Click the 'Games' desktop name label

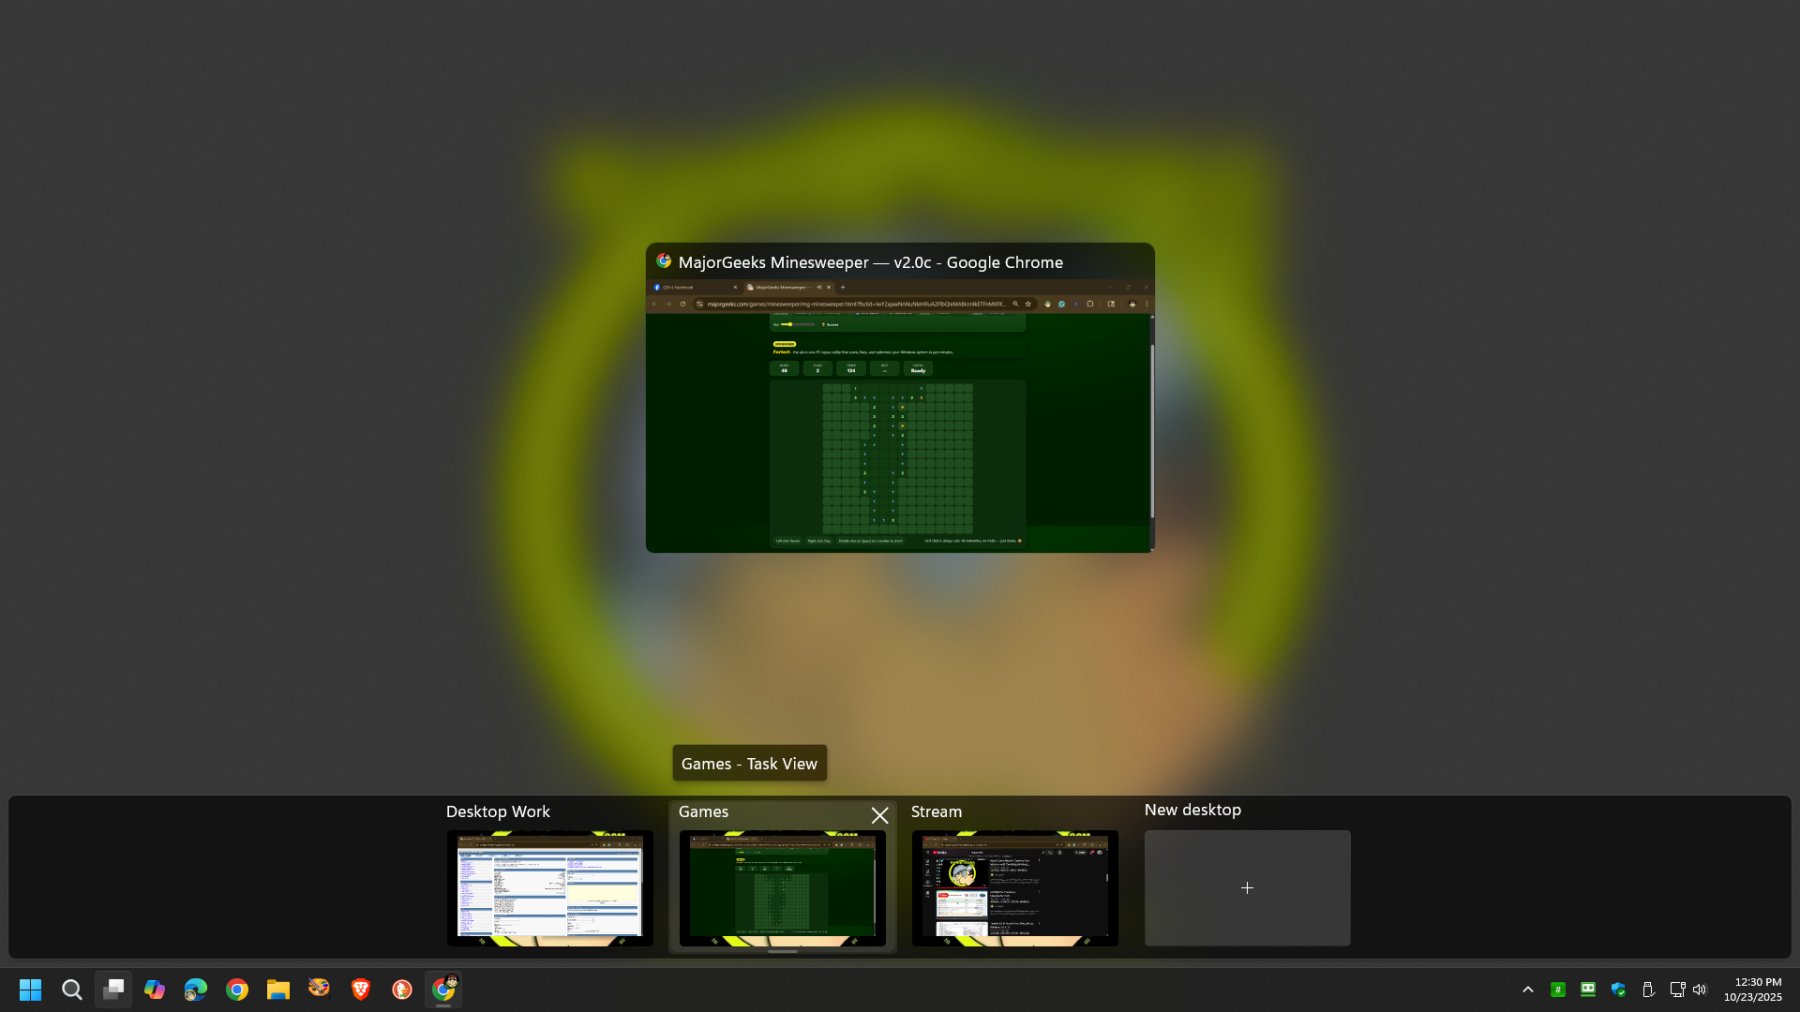pos(704,812)
